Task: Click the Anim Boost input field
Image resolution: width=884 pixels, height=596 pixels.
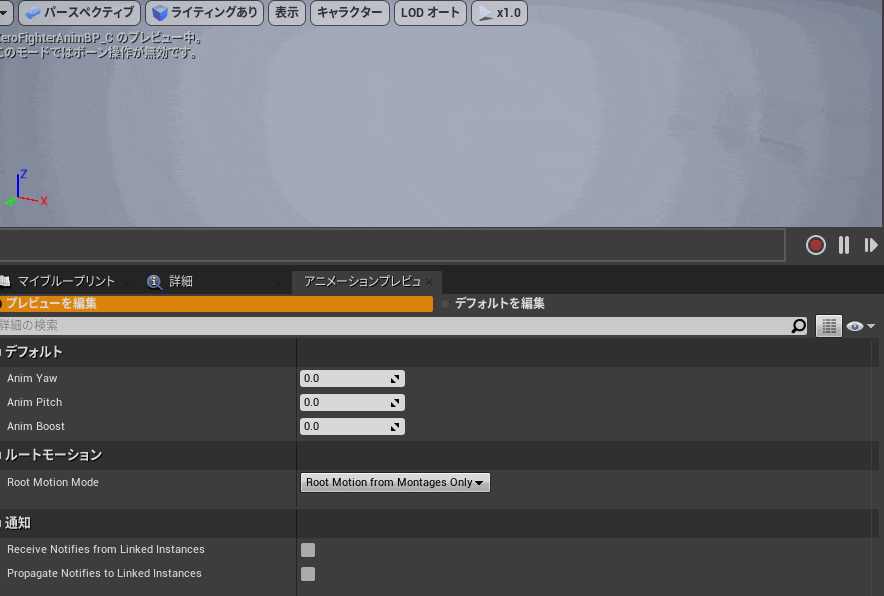Action: click(345, 426)
